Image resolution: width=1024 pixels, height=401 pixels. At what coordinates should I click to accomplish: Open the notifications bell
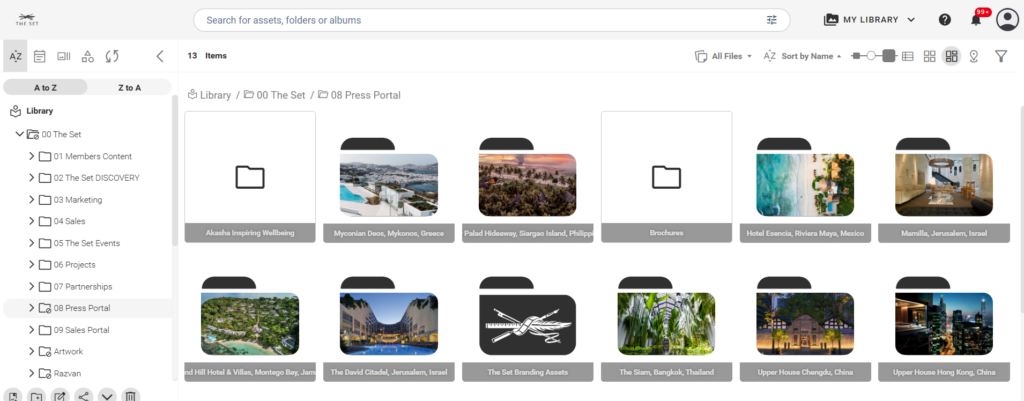click(x=976, y=20)
